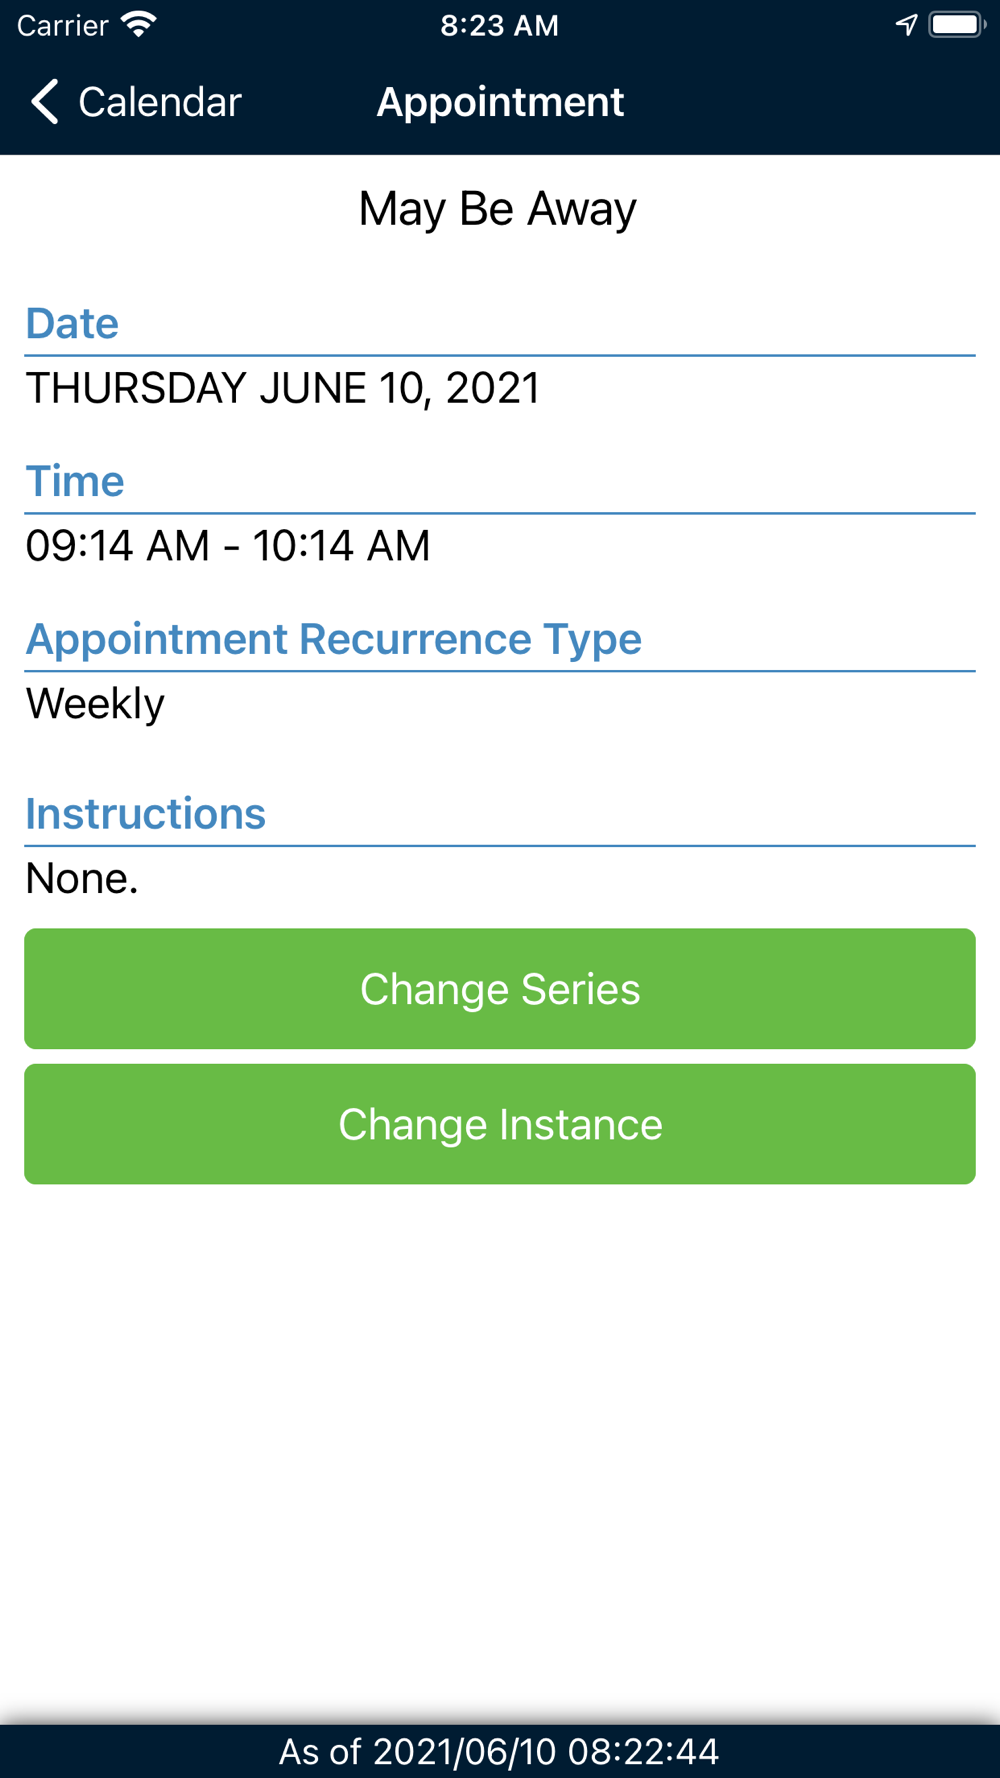Tap the Carrier label in the status bar

pyautogui.click(x=62, y=25)
